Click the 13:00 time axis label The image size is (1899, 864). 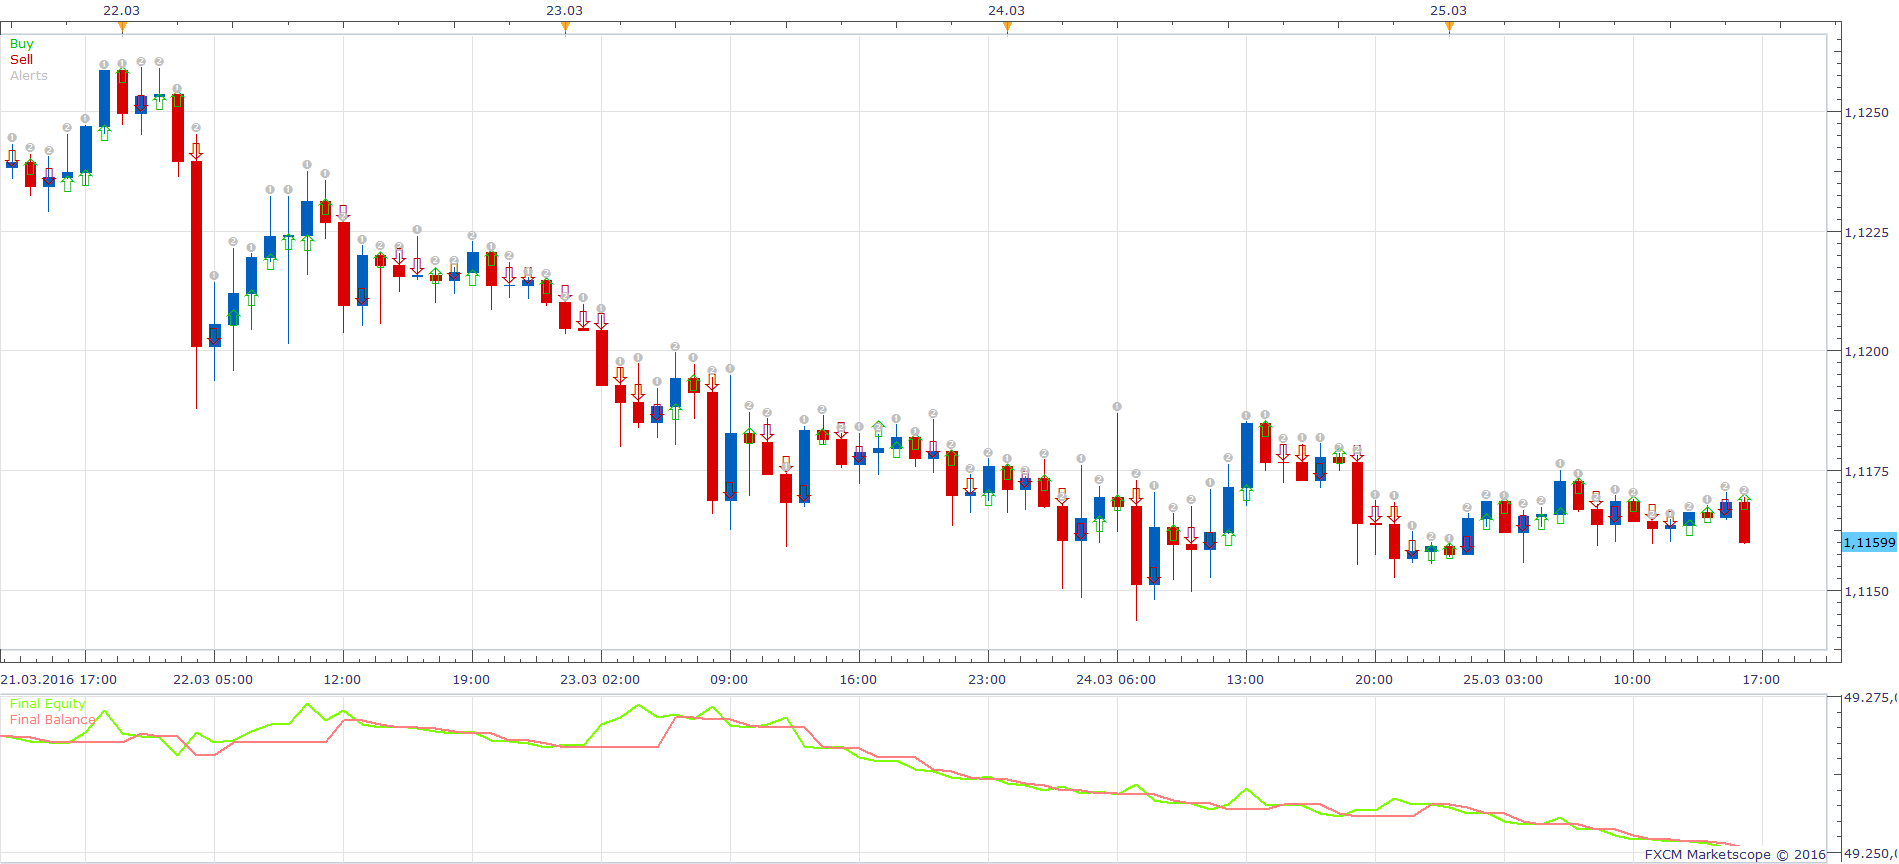click(1245, 680)
